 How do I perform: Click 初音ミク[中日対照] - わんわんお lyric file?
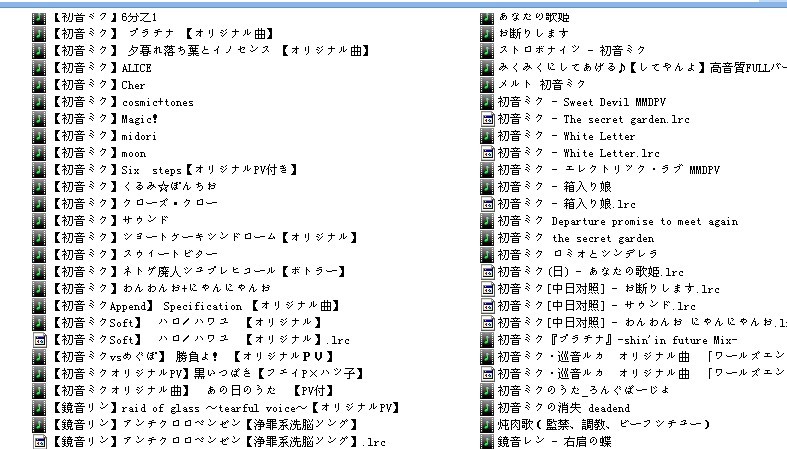[x=642, y=323]
